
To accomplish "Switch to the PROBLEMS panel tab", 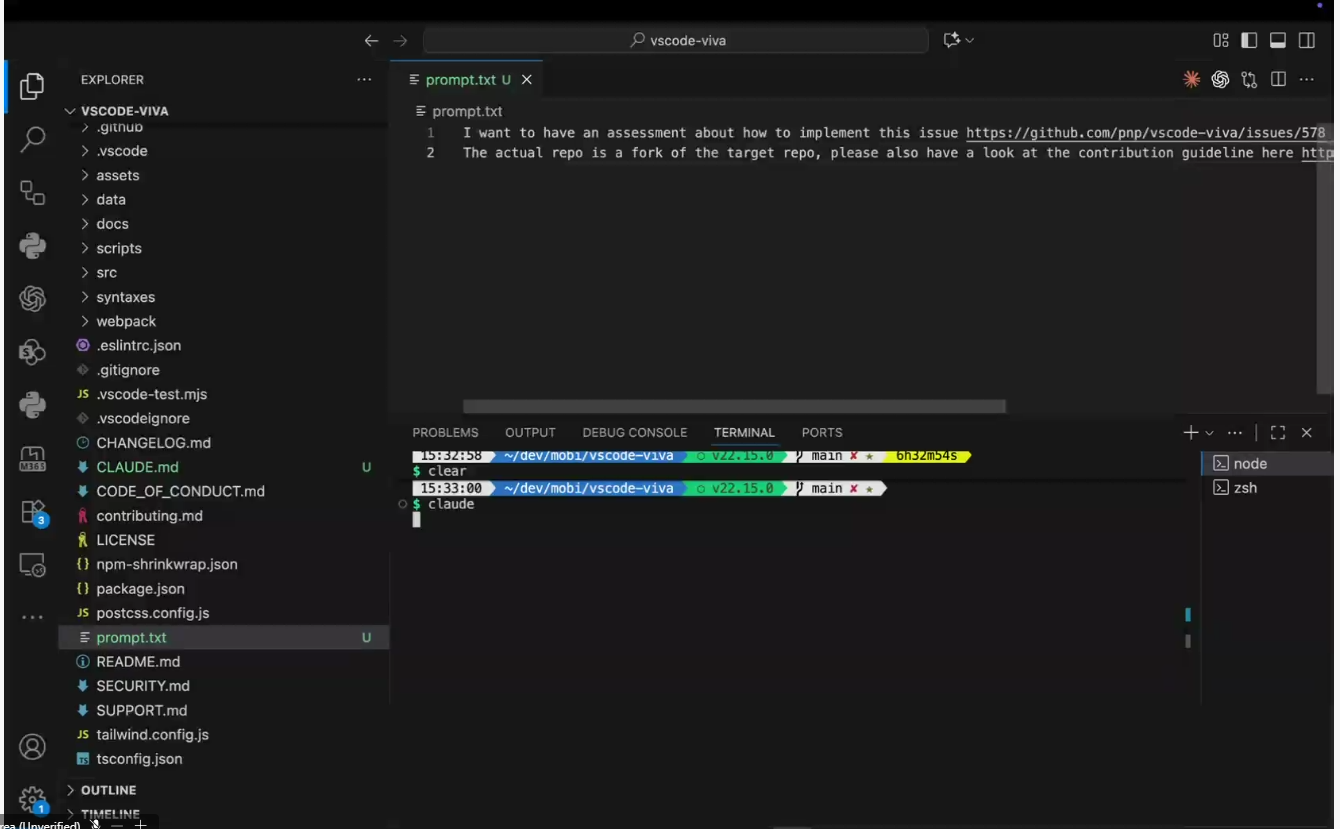I will tap(445, 433).
